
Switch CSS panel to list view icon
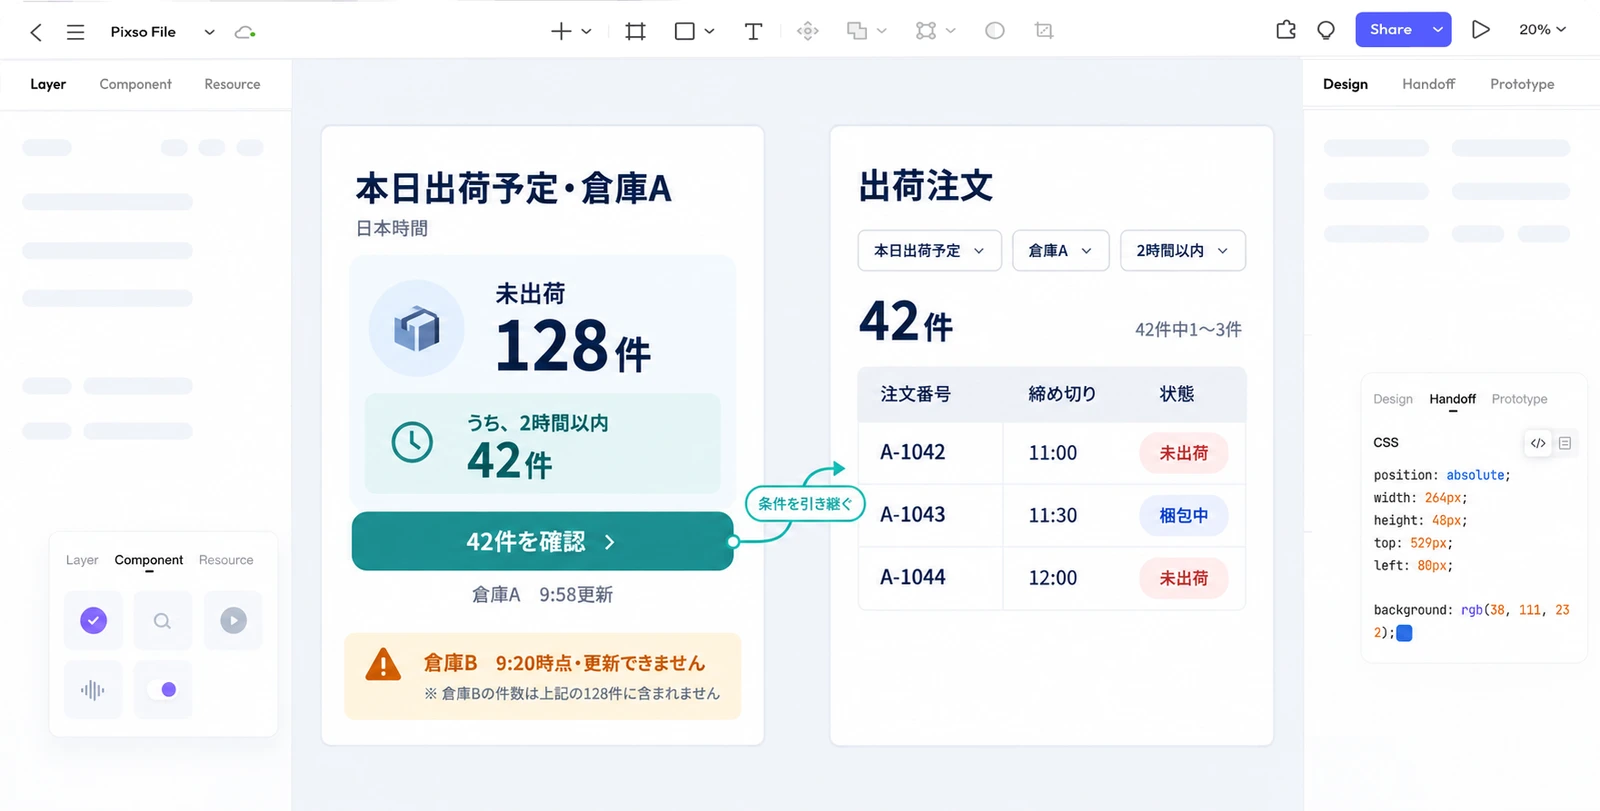point(1565,443)
